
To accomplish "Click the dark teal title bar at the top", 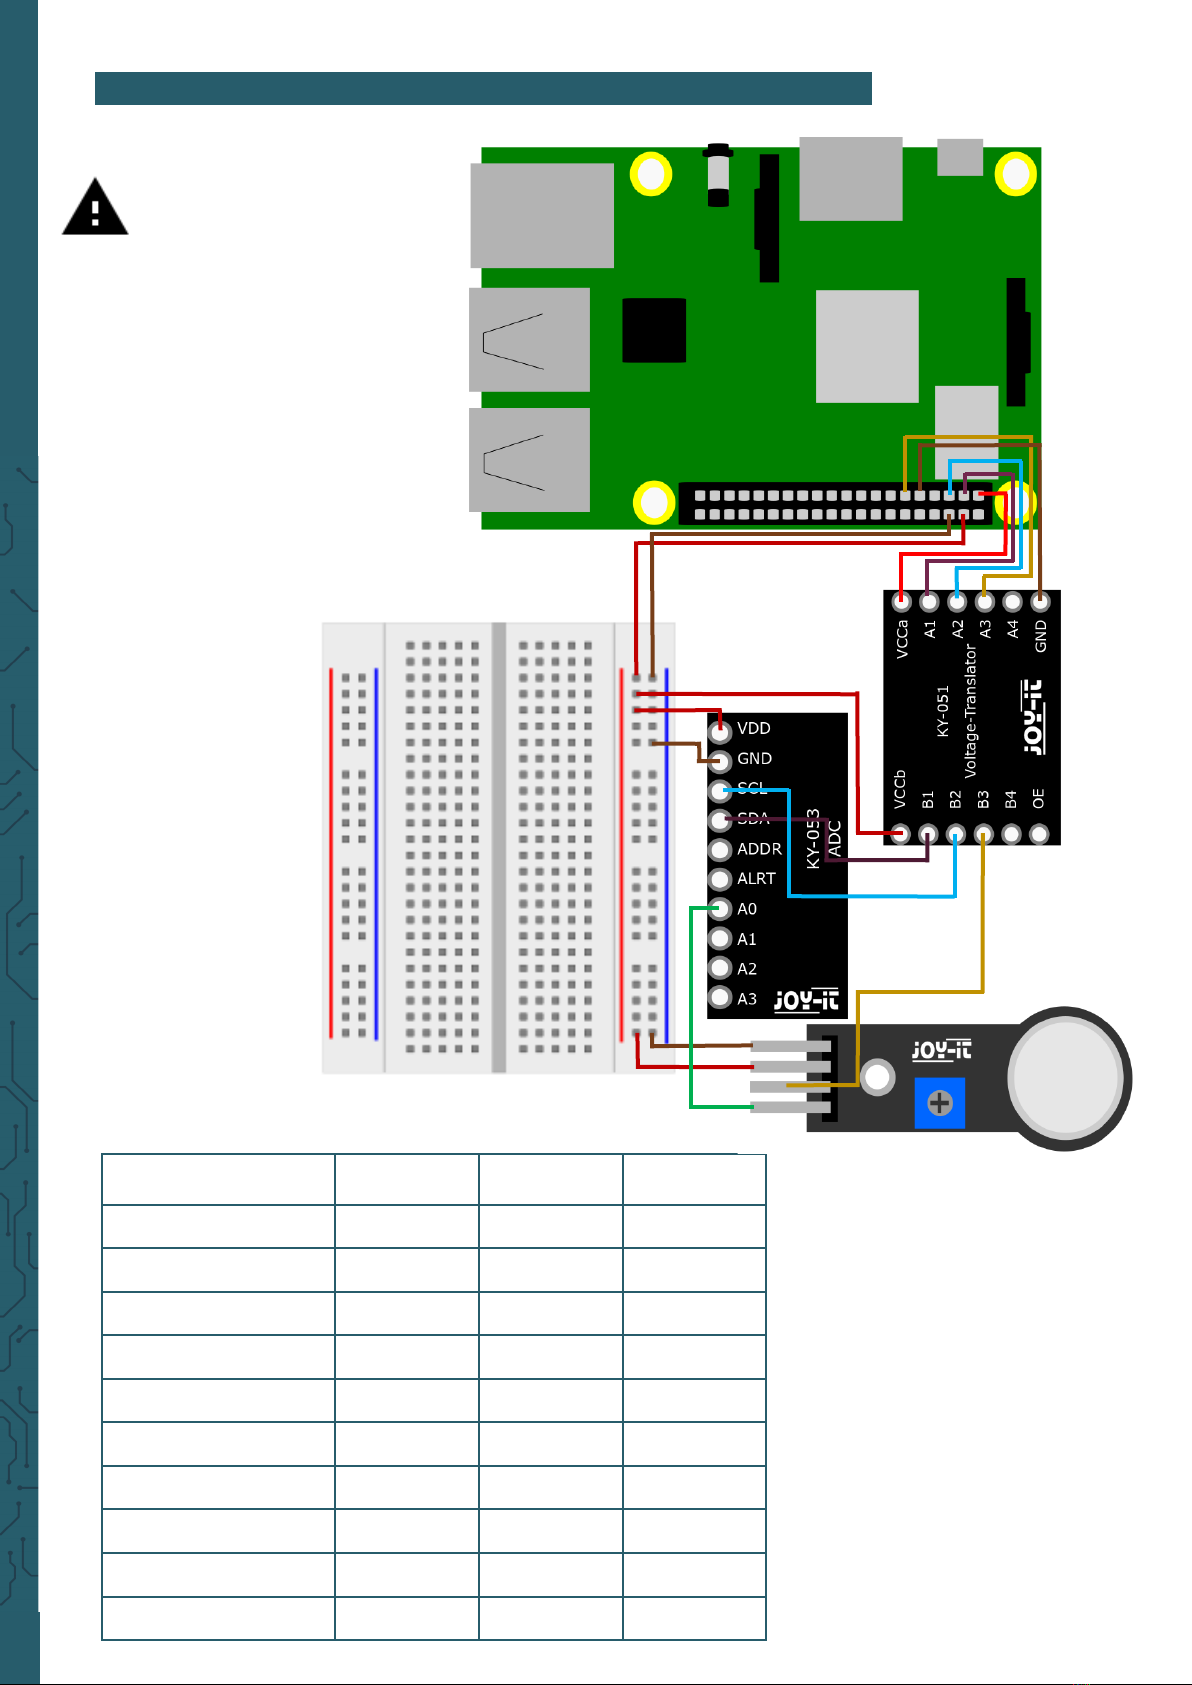I will [483, 88].
